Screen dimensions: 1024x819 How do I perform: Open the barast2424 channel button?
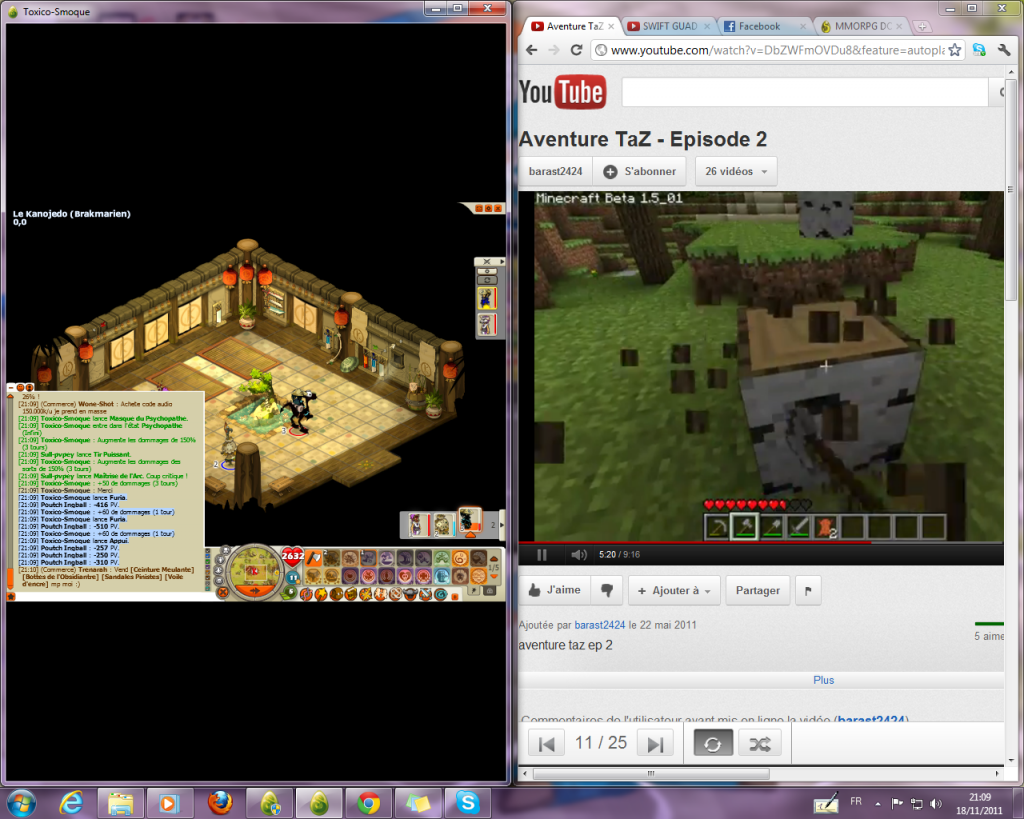555,171
